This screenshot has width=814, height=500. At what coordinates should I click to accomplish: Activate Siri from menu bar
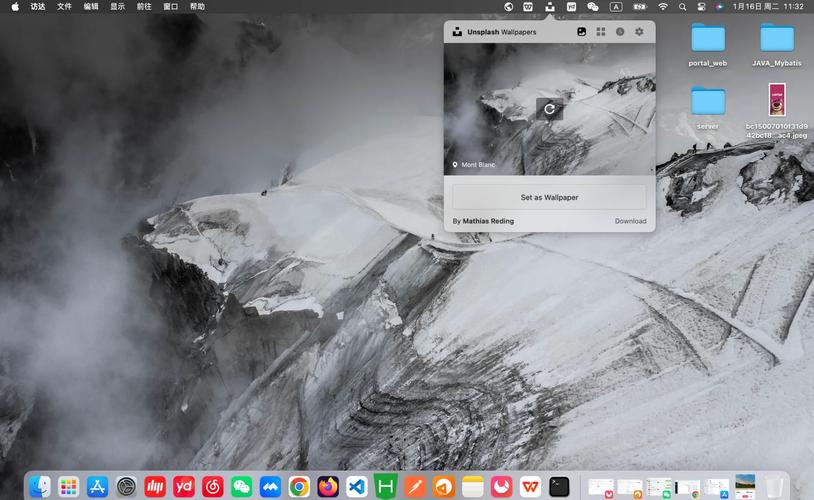coord(720,7)
